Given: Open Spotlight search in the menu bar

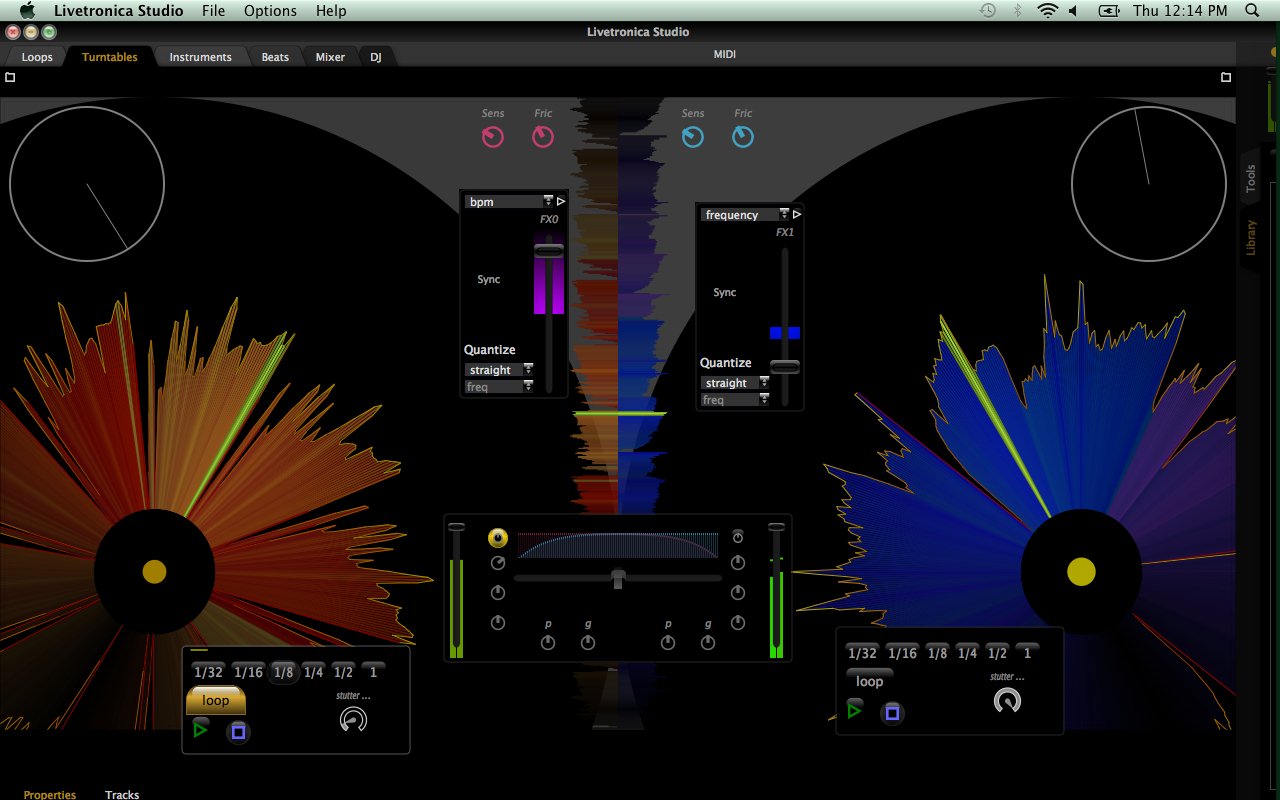Looking at the screenshot, I should point(1252,11).
